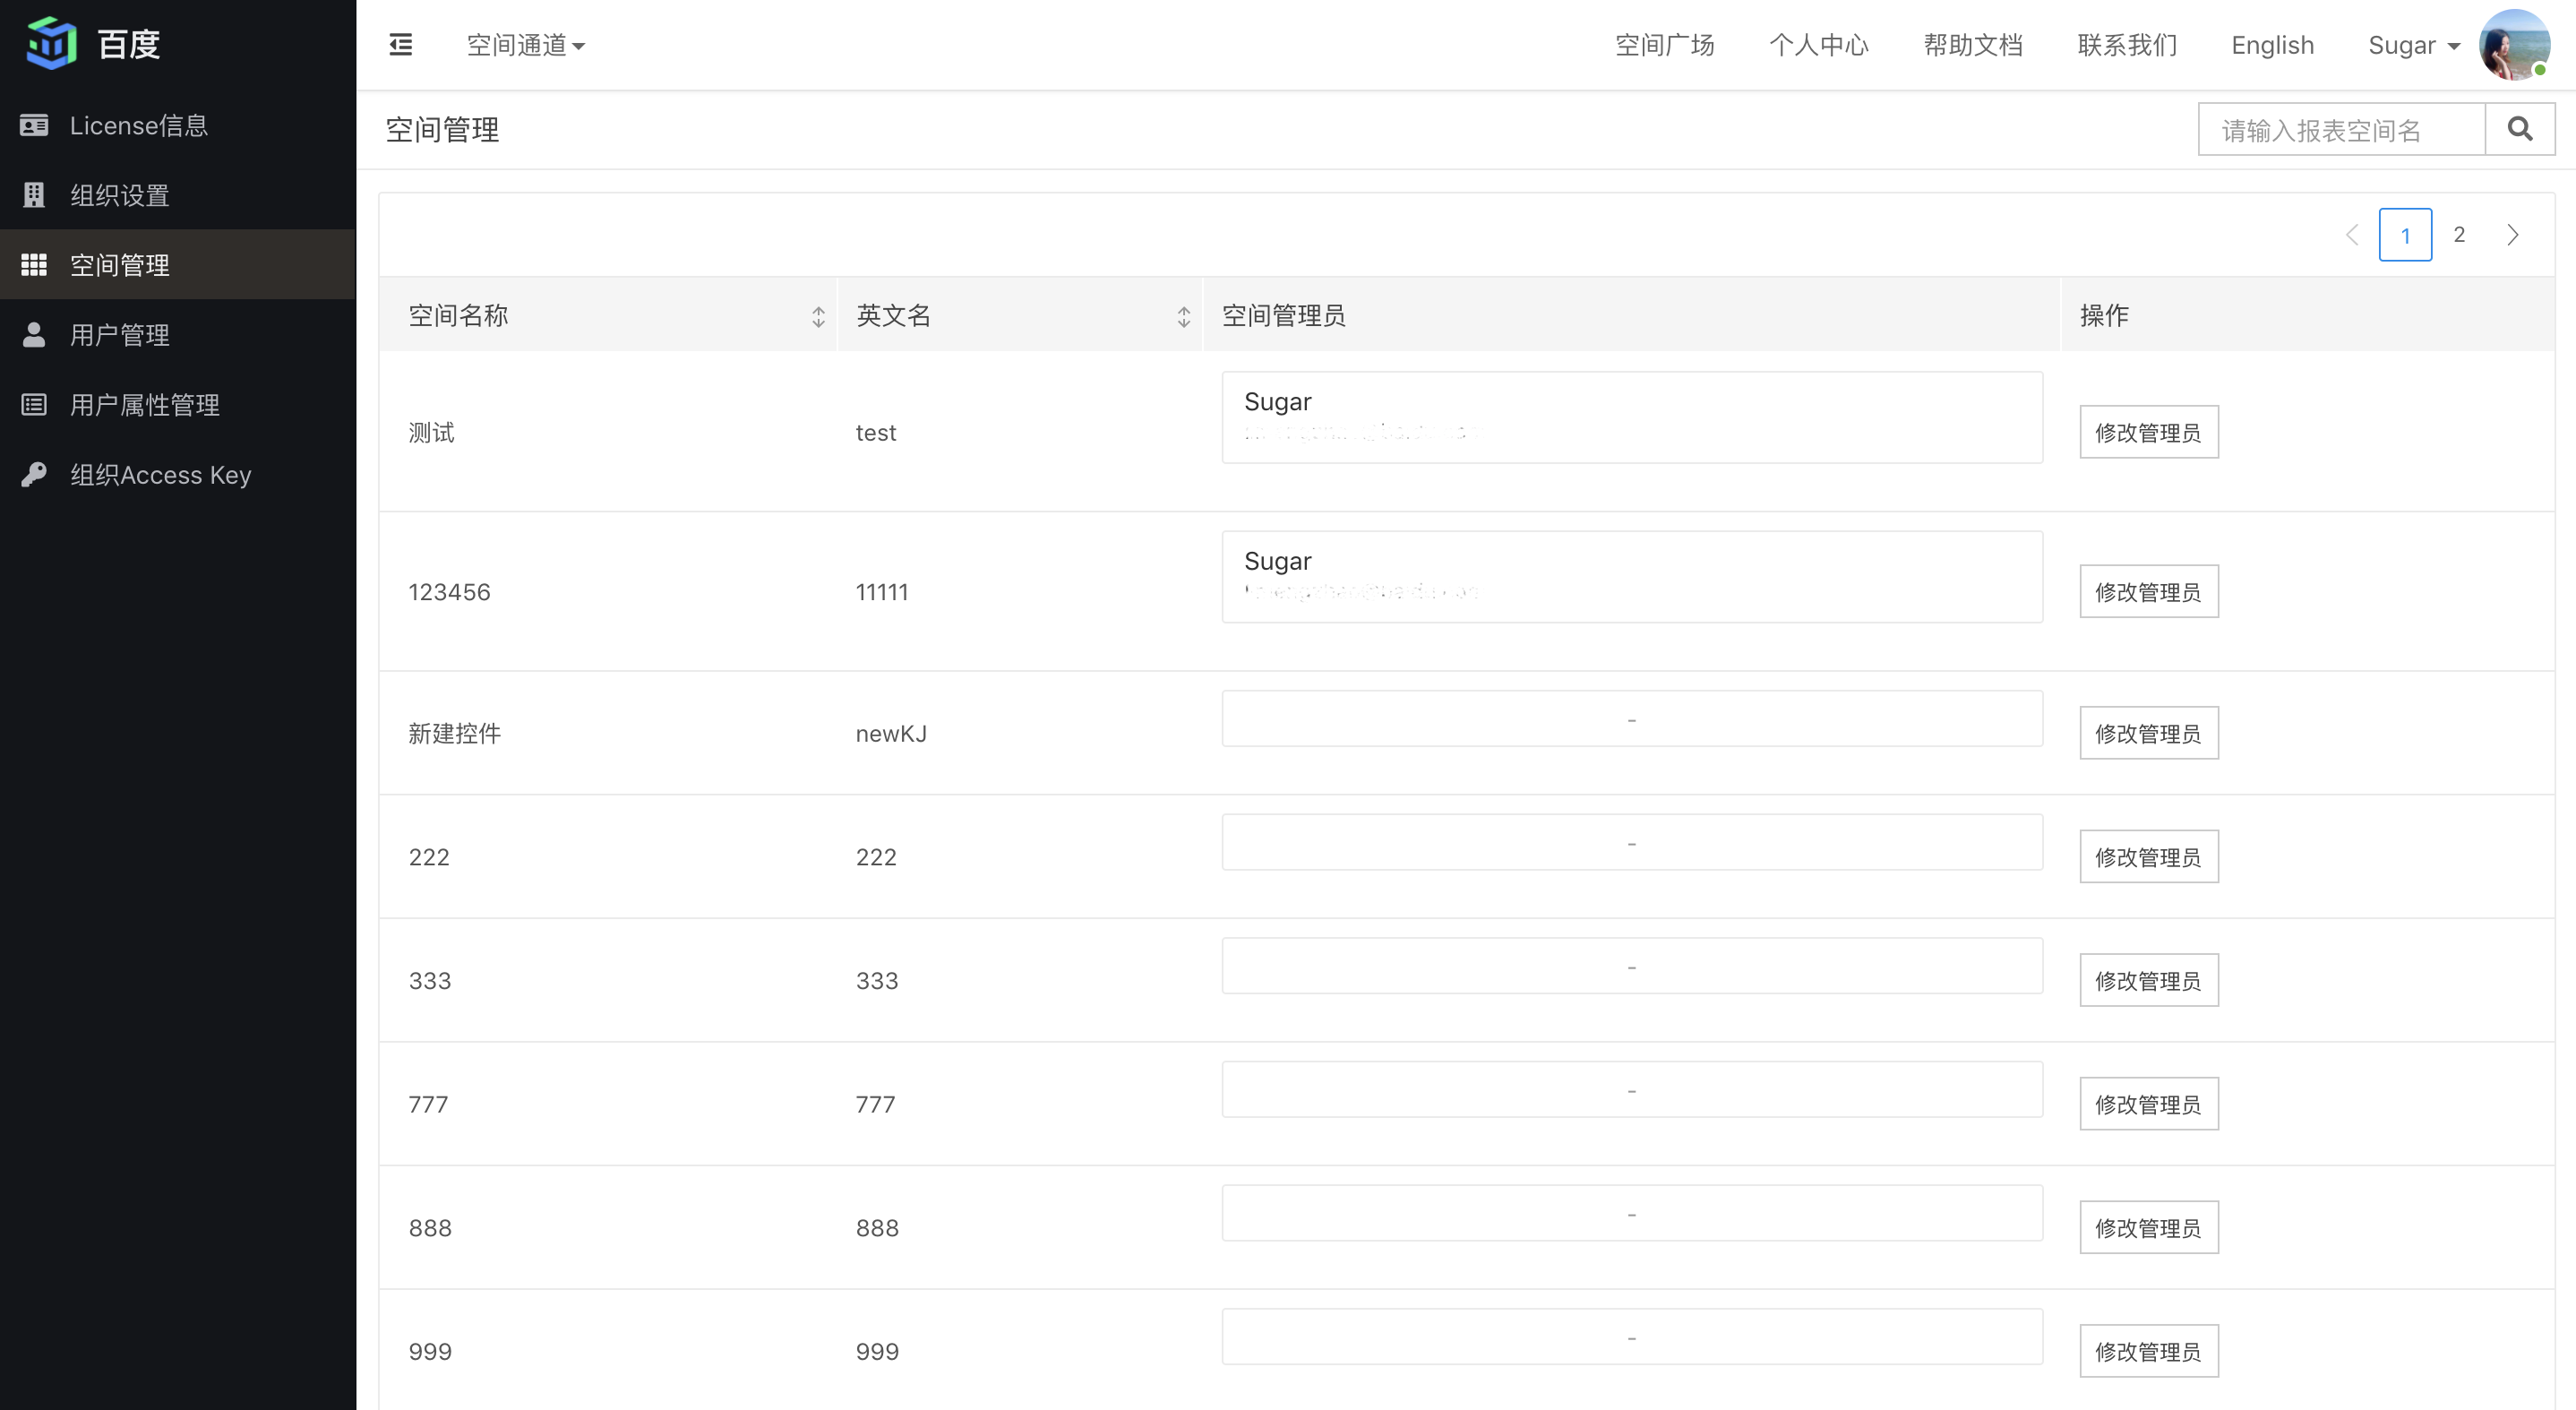Click the user avatar photo
The width and height of the screenshot is (2576, 1410).
2513,45
